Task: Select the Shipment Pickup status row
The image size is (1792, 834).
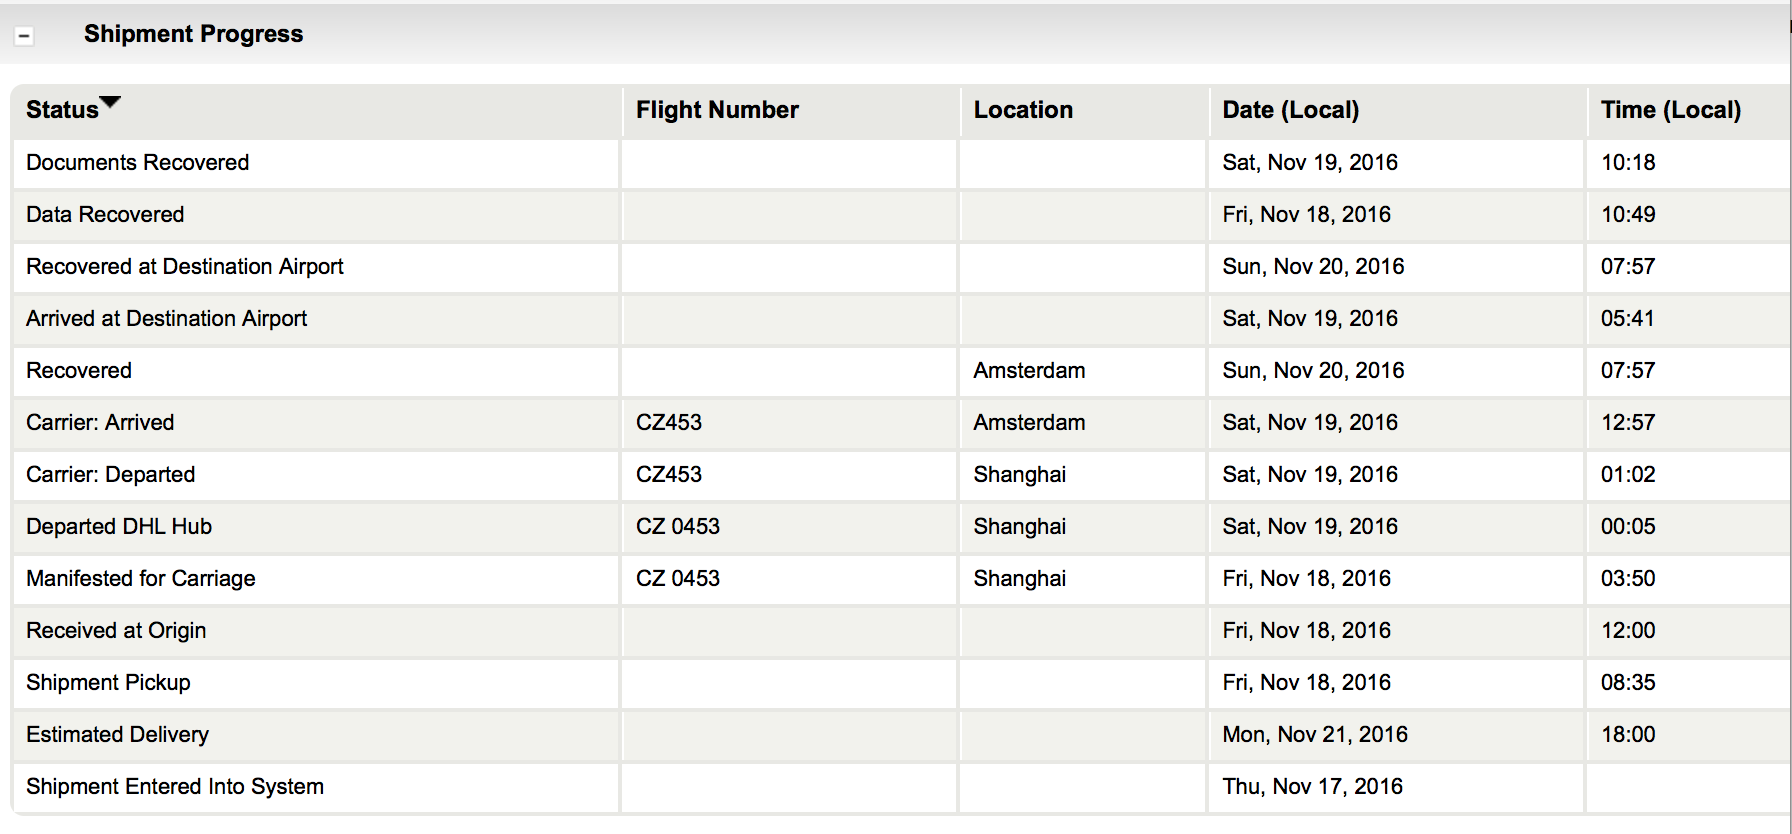Action: 900,683
